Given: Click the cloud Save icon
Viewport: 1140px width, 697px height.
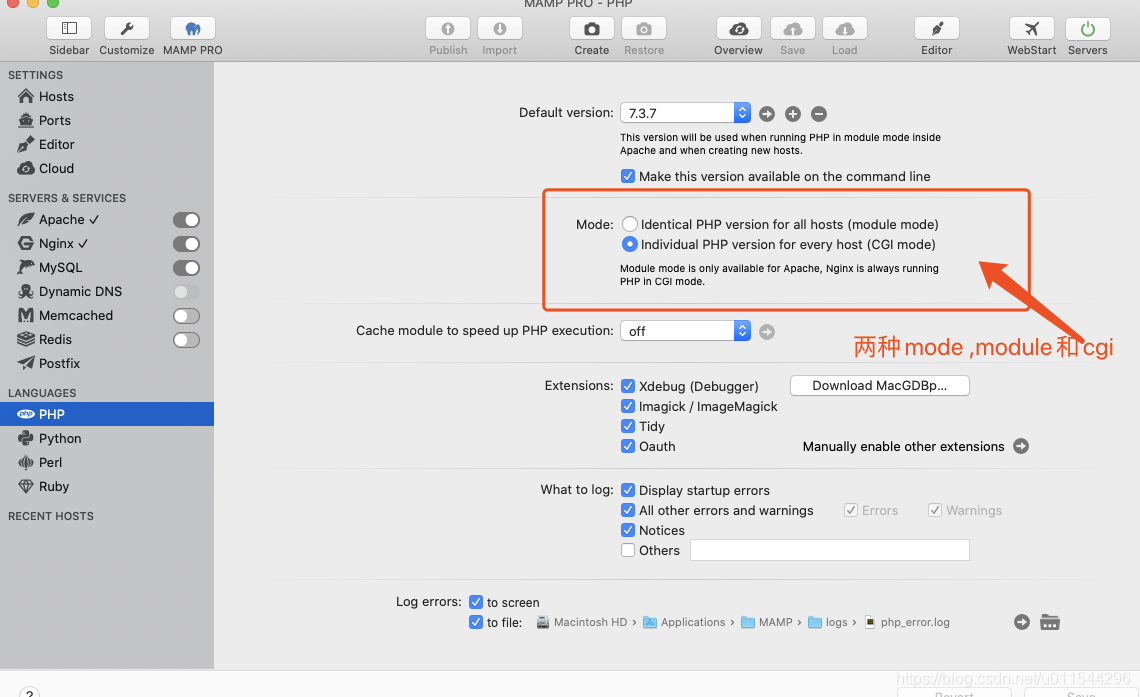Looking at the screenshot, I should tap(792, 28).
